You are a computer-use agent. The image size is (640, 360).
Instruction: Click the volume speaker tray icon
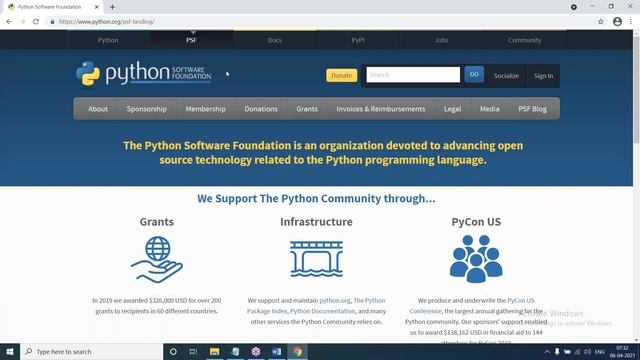coord(587,352)
